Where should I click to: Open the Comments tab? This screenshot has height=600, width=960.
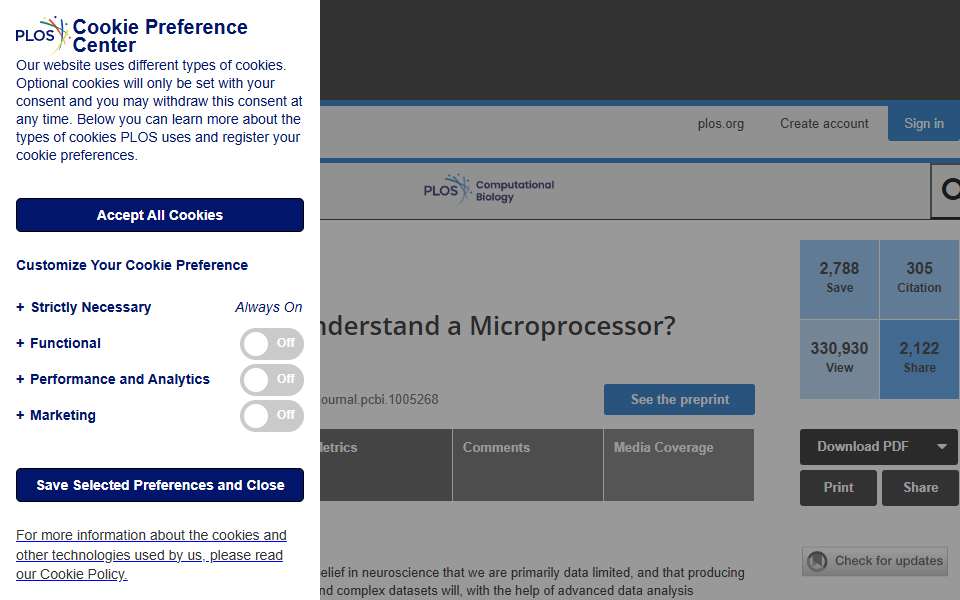click(528, 465)
